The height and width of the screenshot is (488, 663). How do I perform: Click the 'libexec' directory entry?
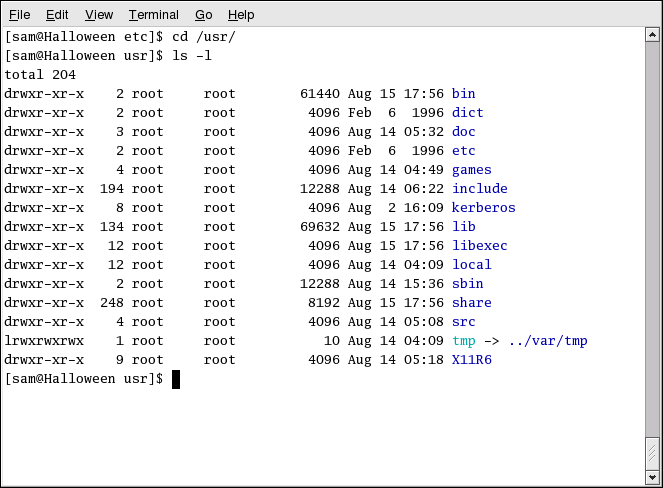(x=480, y=246)
